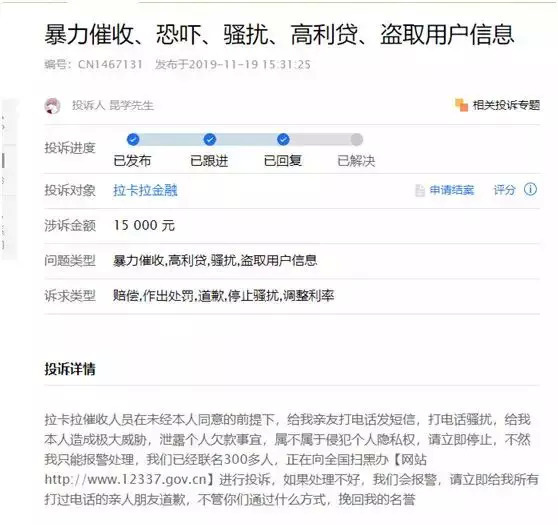
Task: Click the 已回复 progress checkmark
Action: tap(283, 139)
